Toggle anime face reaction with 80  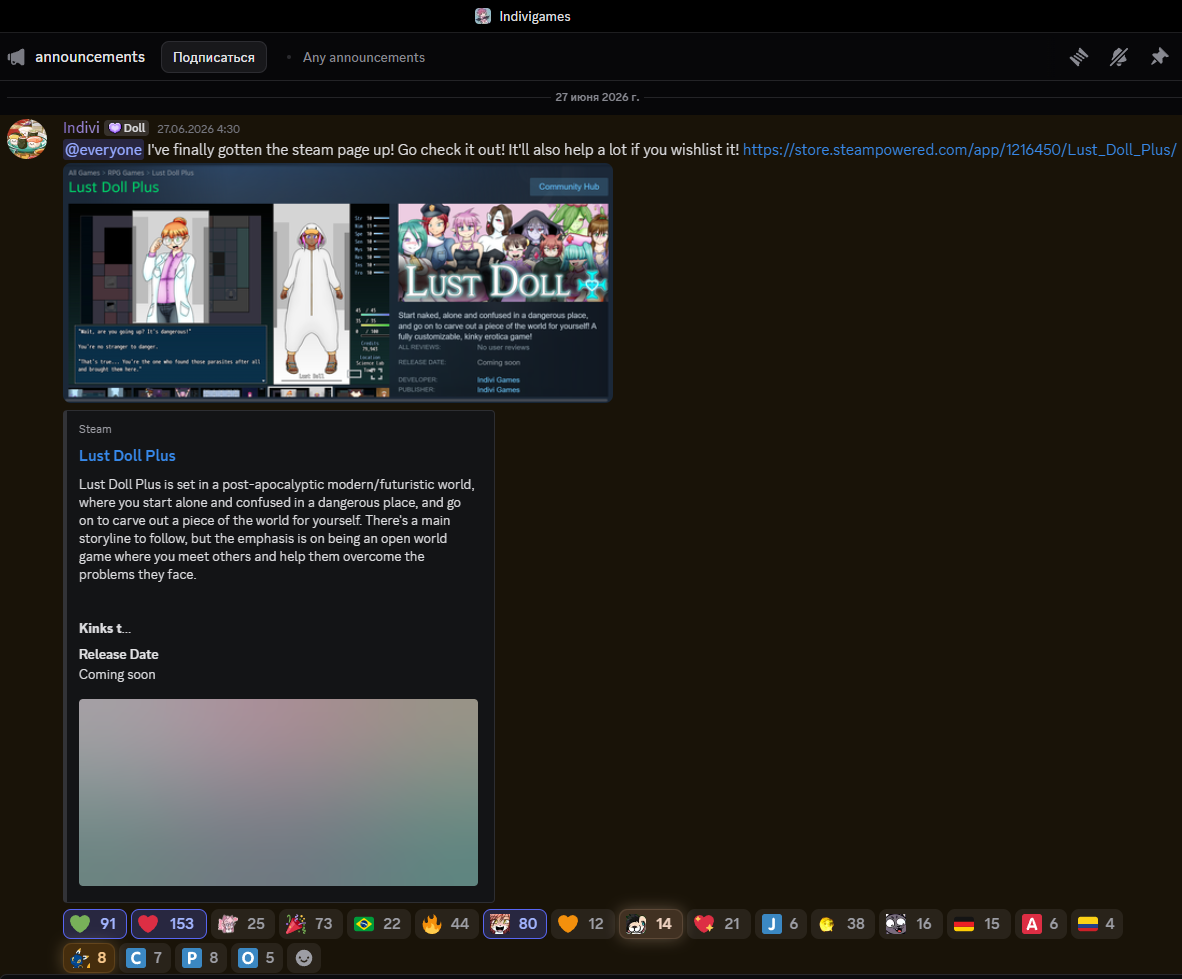click(515, 924)
